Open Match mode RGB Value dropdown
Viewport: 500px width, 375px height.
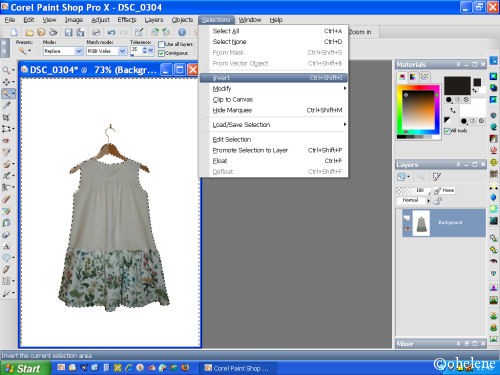(x=122, y=51)
